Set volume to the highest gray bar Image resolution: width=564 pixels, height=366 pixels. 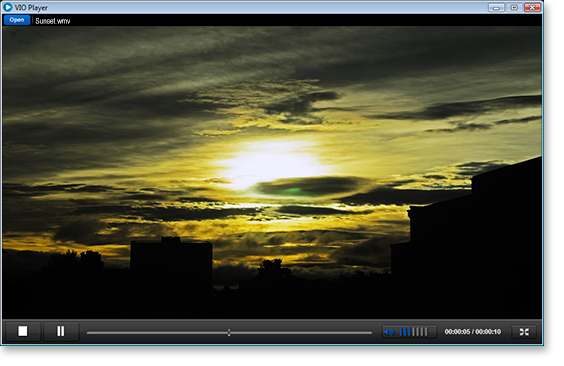click(426, 332)
